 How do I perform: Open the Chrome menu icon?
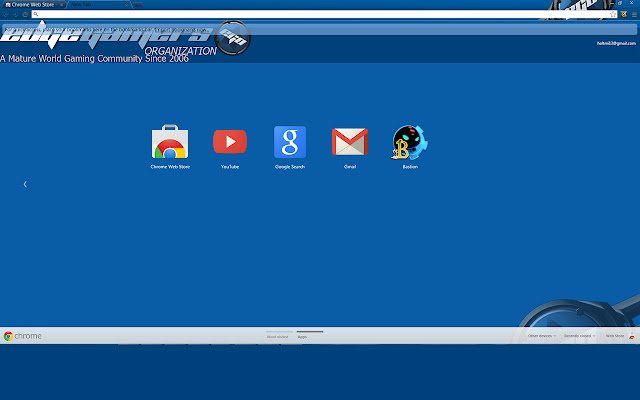634,14
